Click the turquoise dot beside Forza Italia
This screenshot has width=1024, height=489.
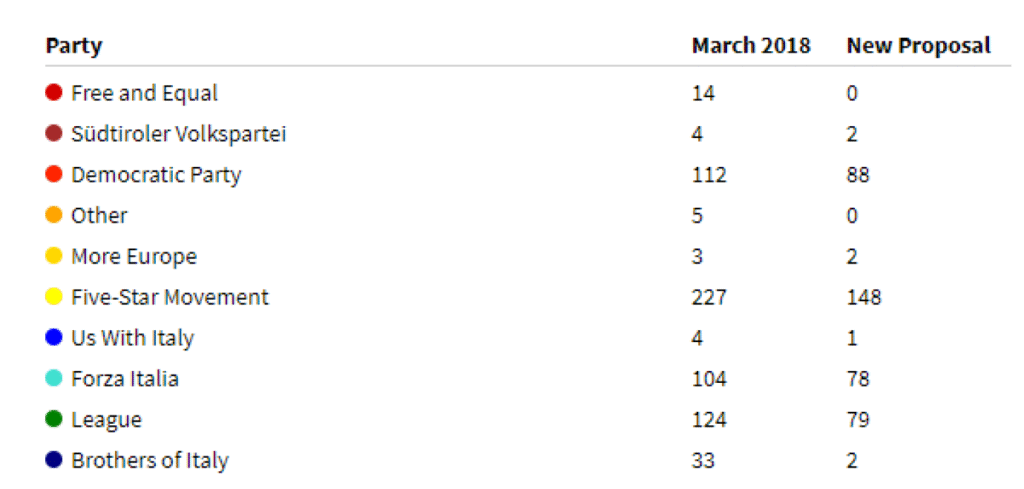coord(54,379)
